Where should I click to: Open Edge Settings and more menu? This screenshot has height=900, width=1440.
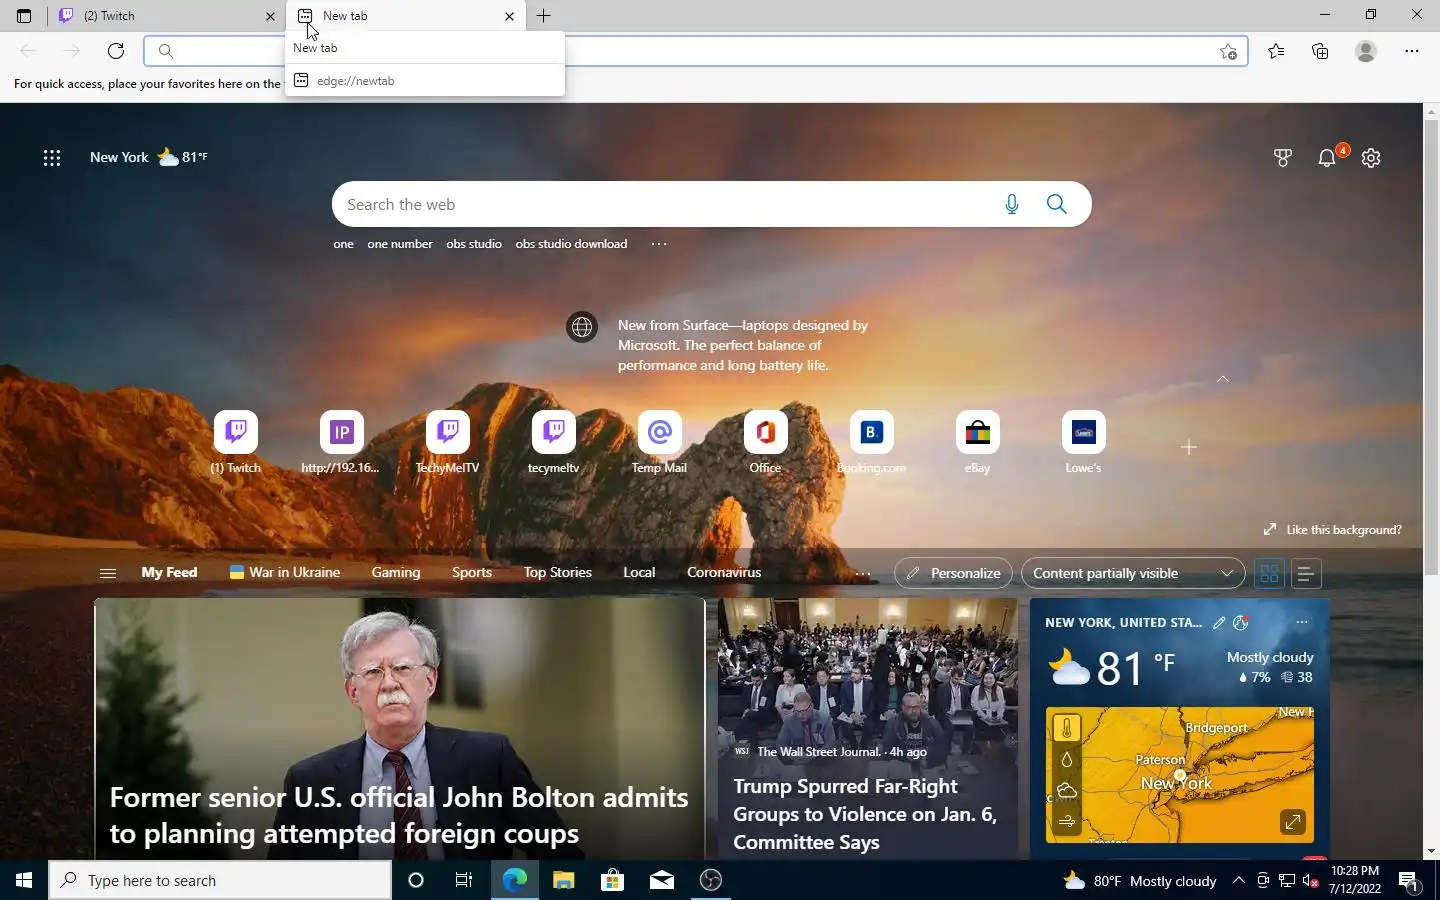(x=1412, y=51)
